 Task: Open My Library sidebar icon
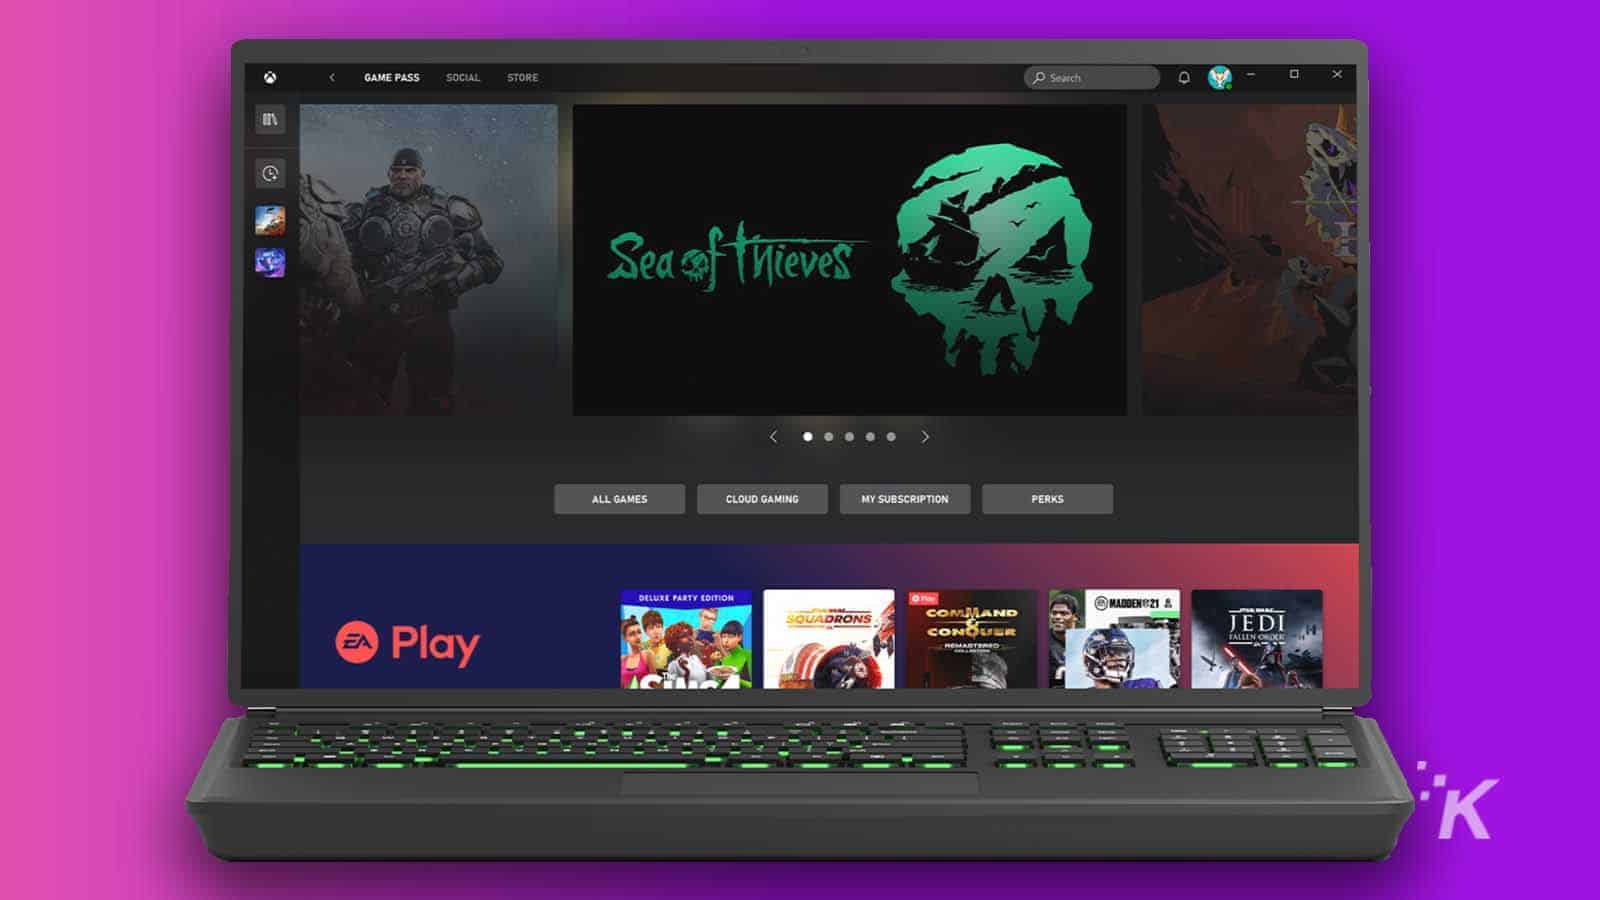click(270, 119)
